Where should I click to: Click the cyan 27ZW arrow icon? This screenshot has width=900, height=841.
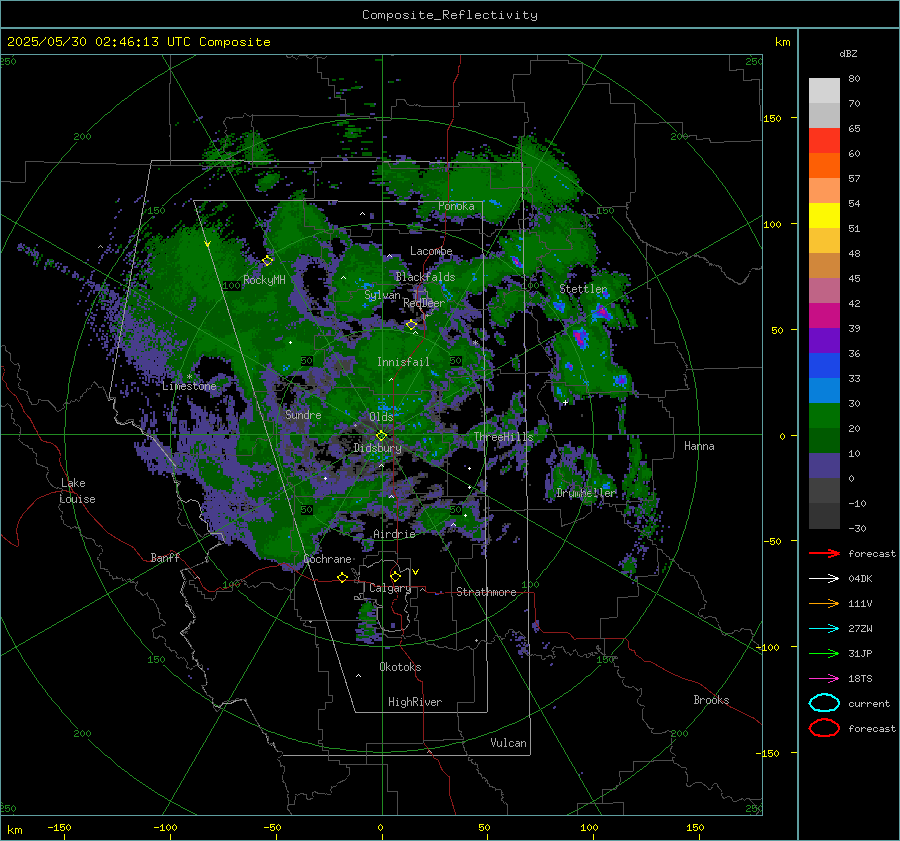pyautogui.click(x=824, y=628)
